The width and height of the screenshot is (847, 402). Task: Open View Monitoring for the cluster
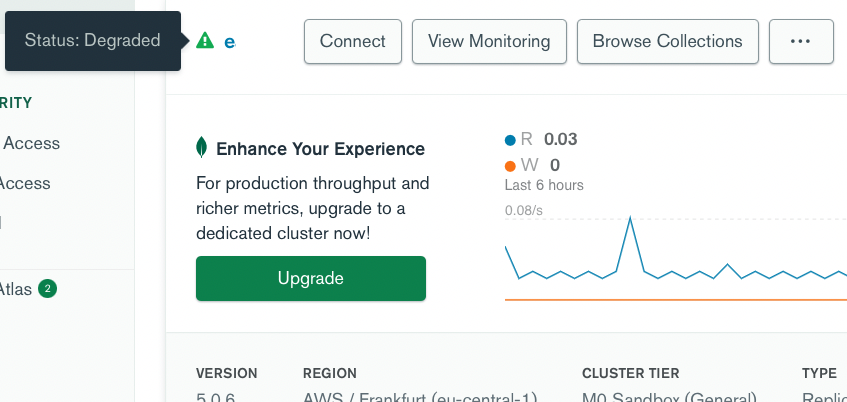489,41
